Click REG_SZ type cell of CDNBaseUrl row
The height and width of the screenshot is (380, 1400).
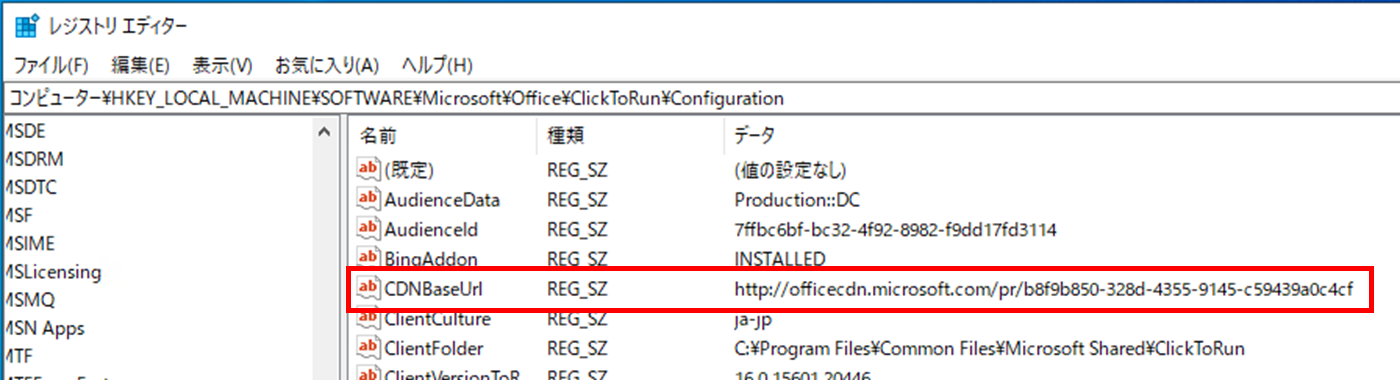[577, 290]
